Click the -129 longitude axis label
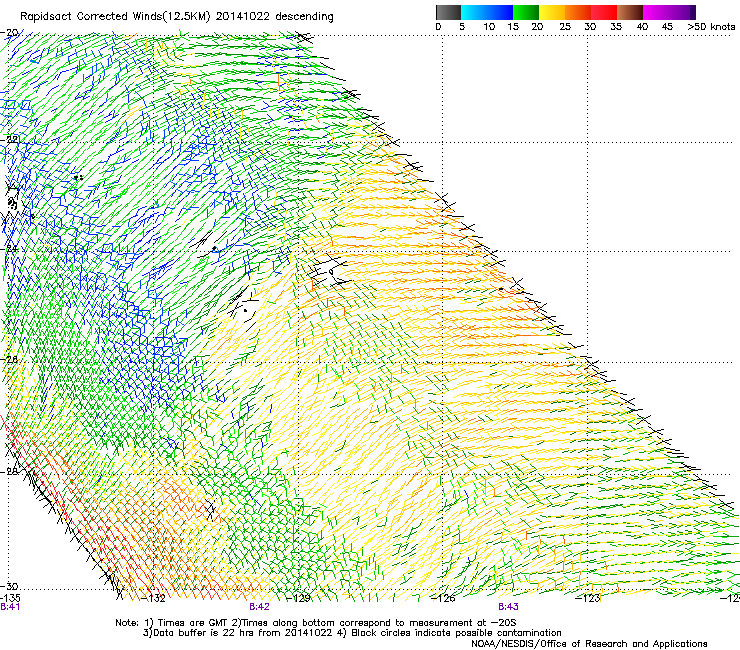The height and width of the screenshot is (650, 740). coord(298,599)
